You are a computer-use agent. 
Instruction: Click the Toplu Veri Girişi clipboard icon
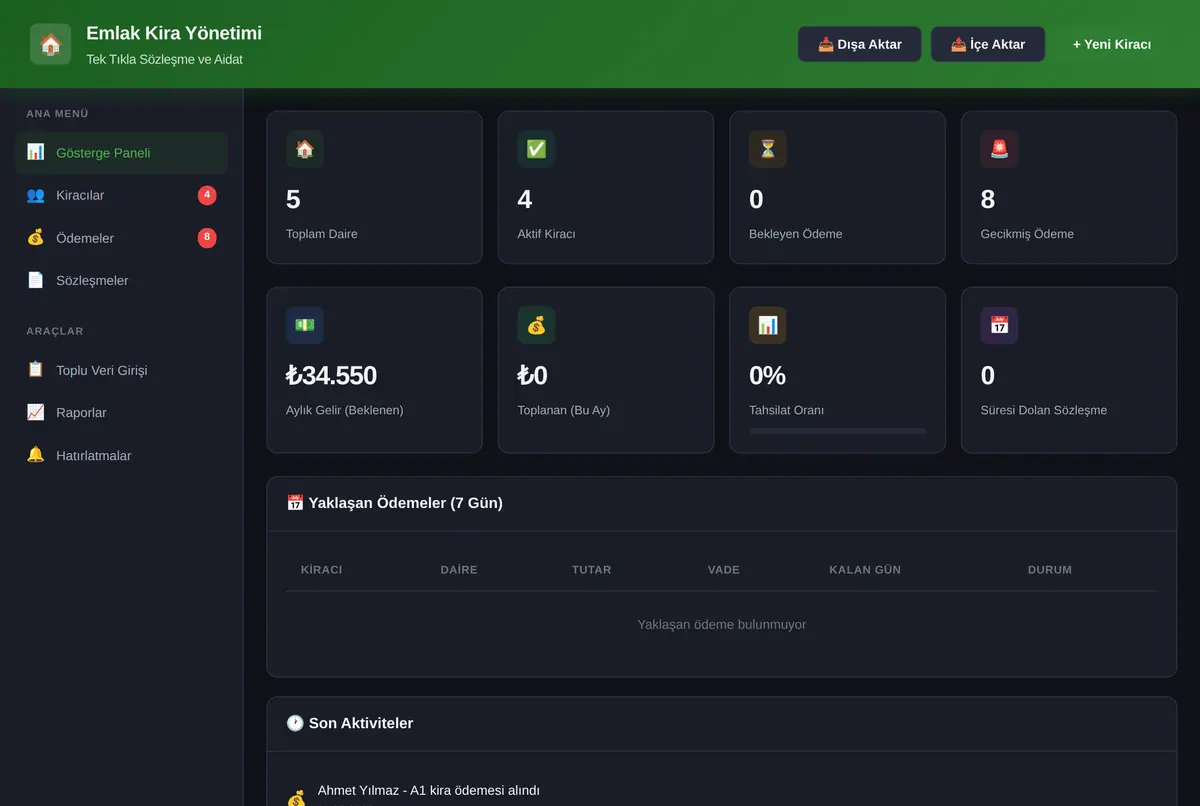[x=36, y=370]
